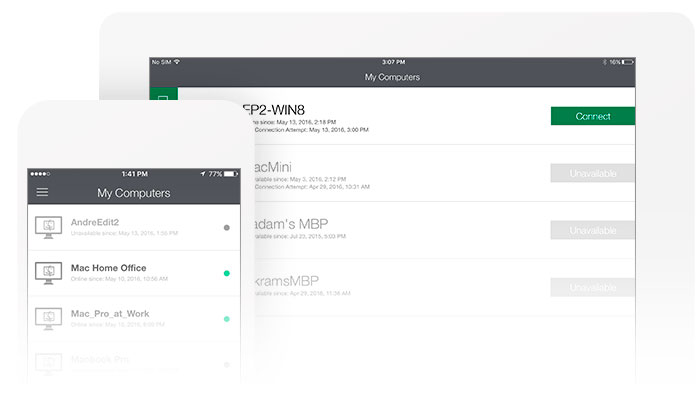Viewport: 700px width, 400px height.
Task: Click the Mac_Pro_at_Work monitor icon
Action: coord(49,318)
